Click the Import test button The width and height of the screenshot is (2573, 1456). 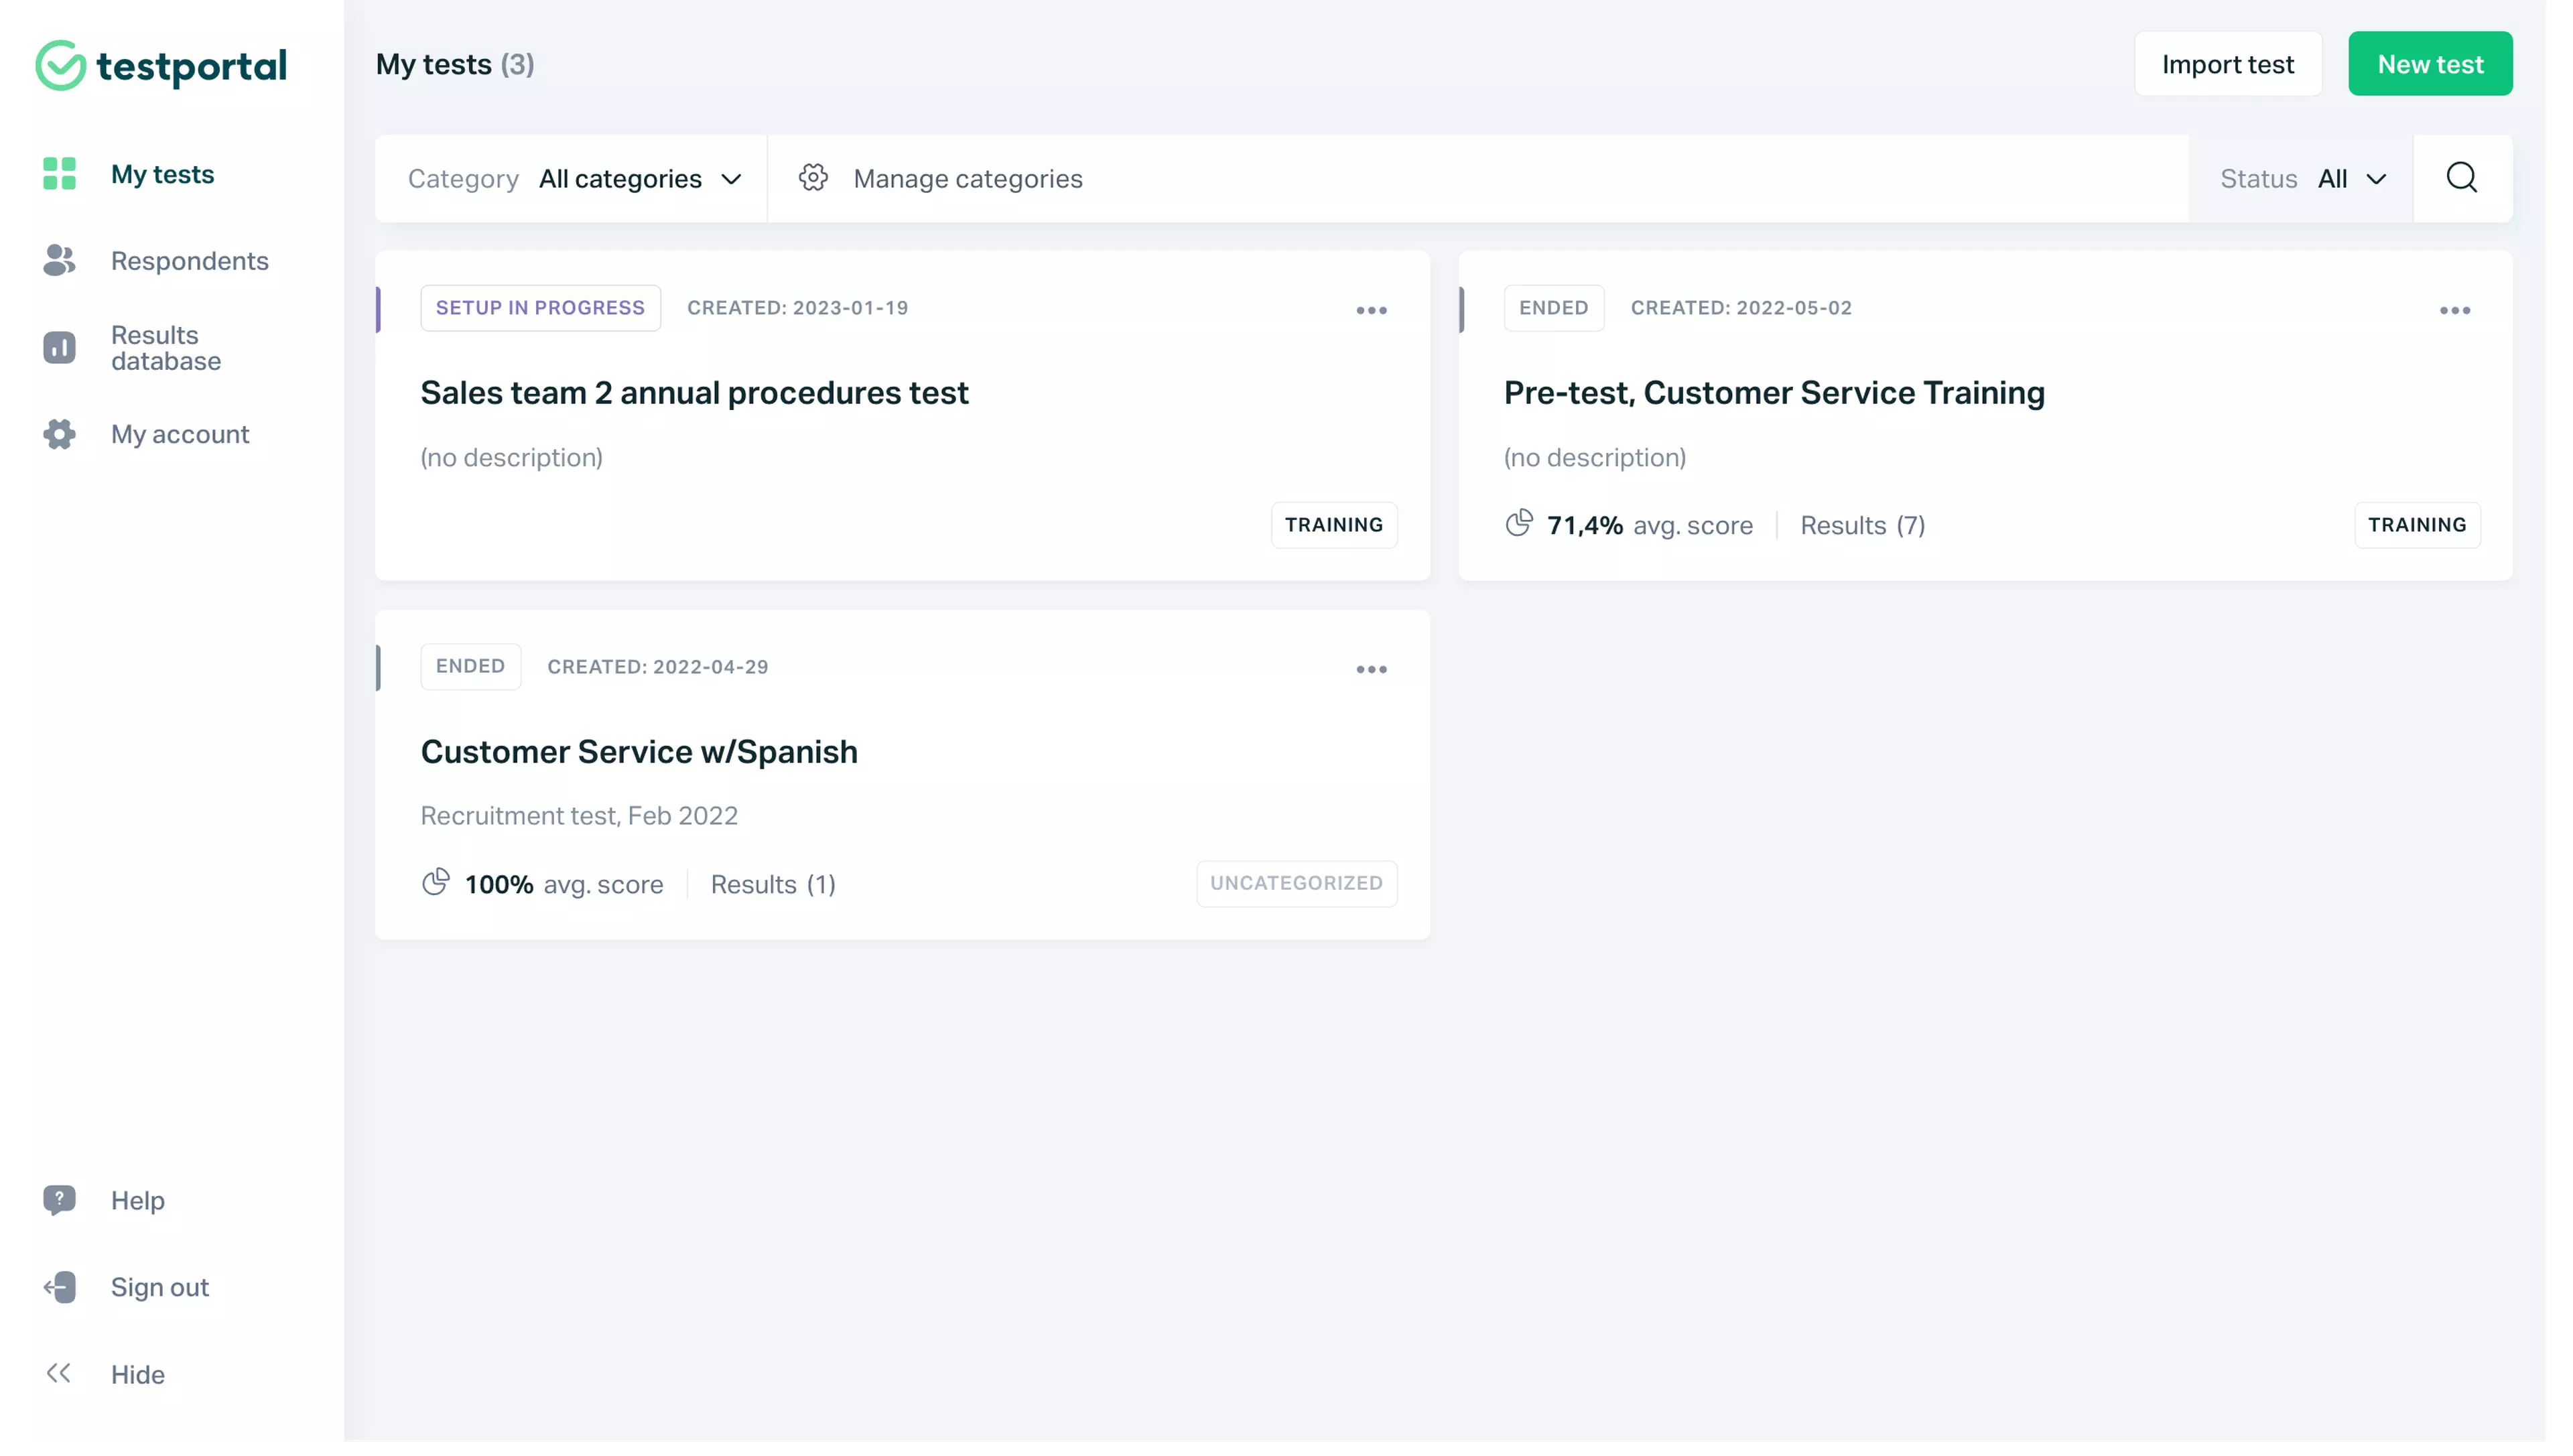point(2229,63)
